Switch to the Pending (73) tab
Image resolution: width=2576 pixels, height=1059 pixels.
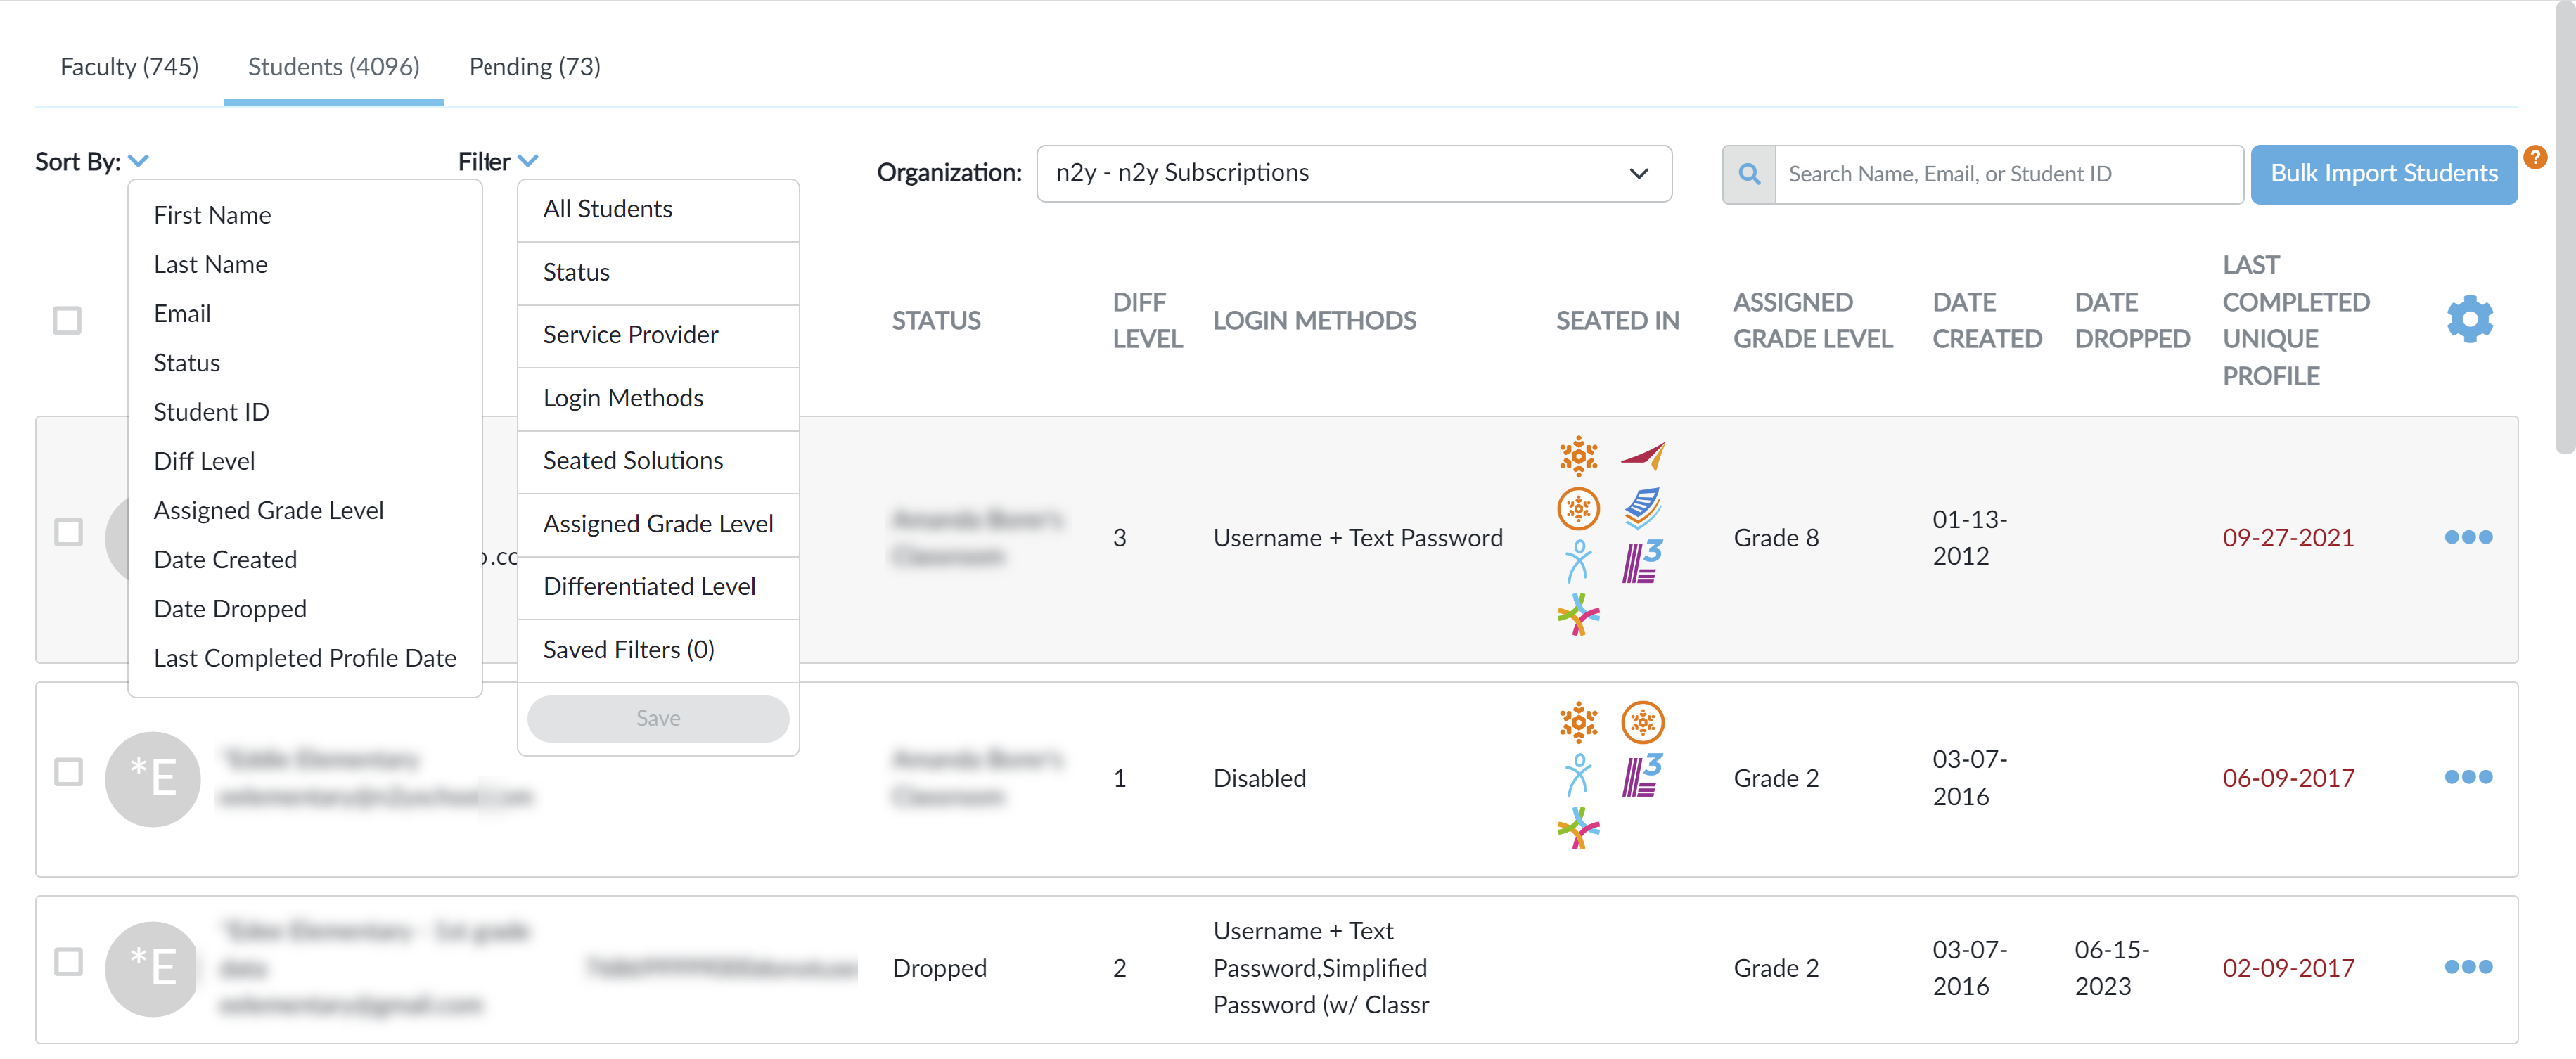(535, 67)
